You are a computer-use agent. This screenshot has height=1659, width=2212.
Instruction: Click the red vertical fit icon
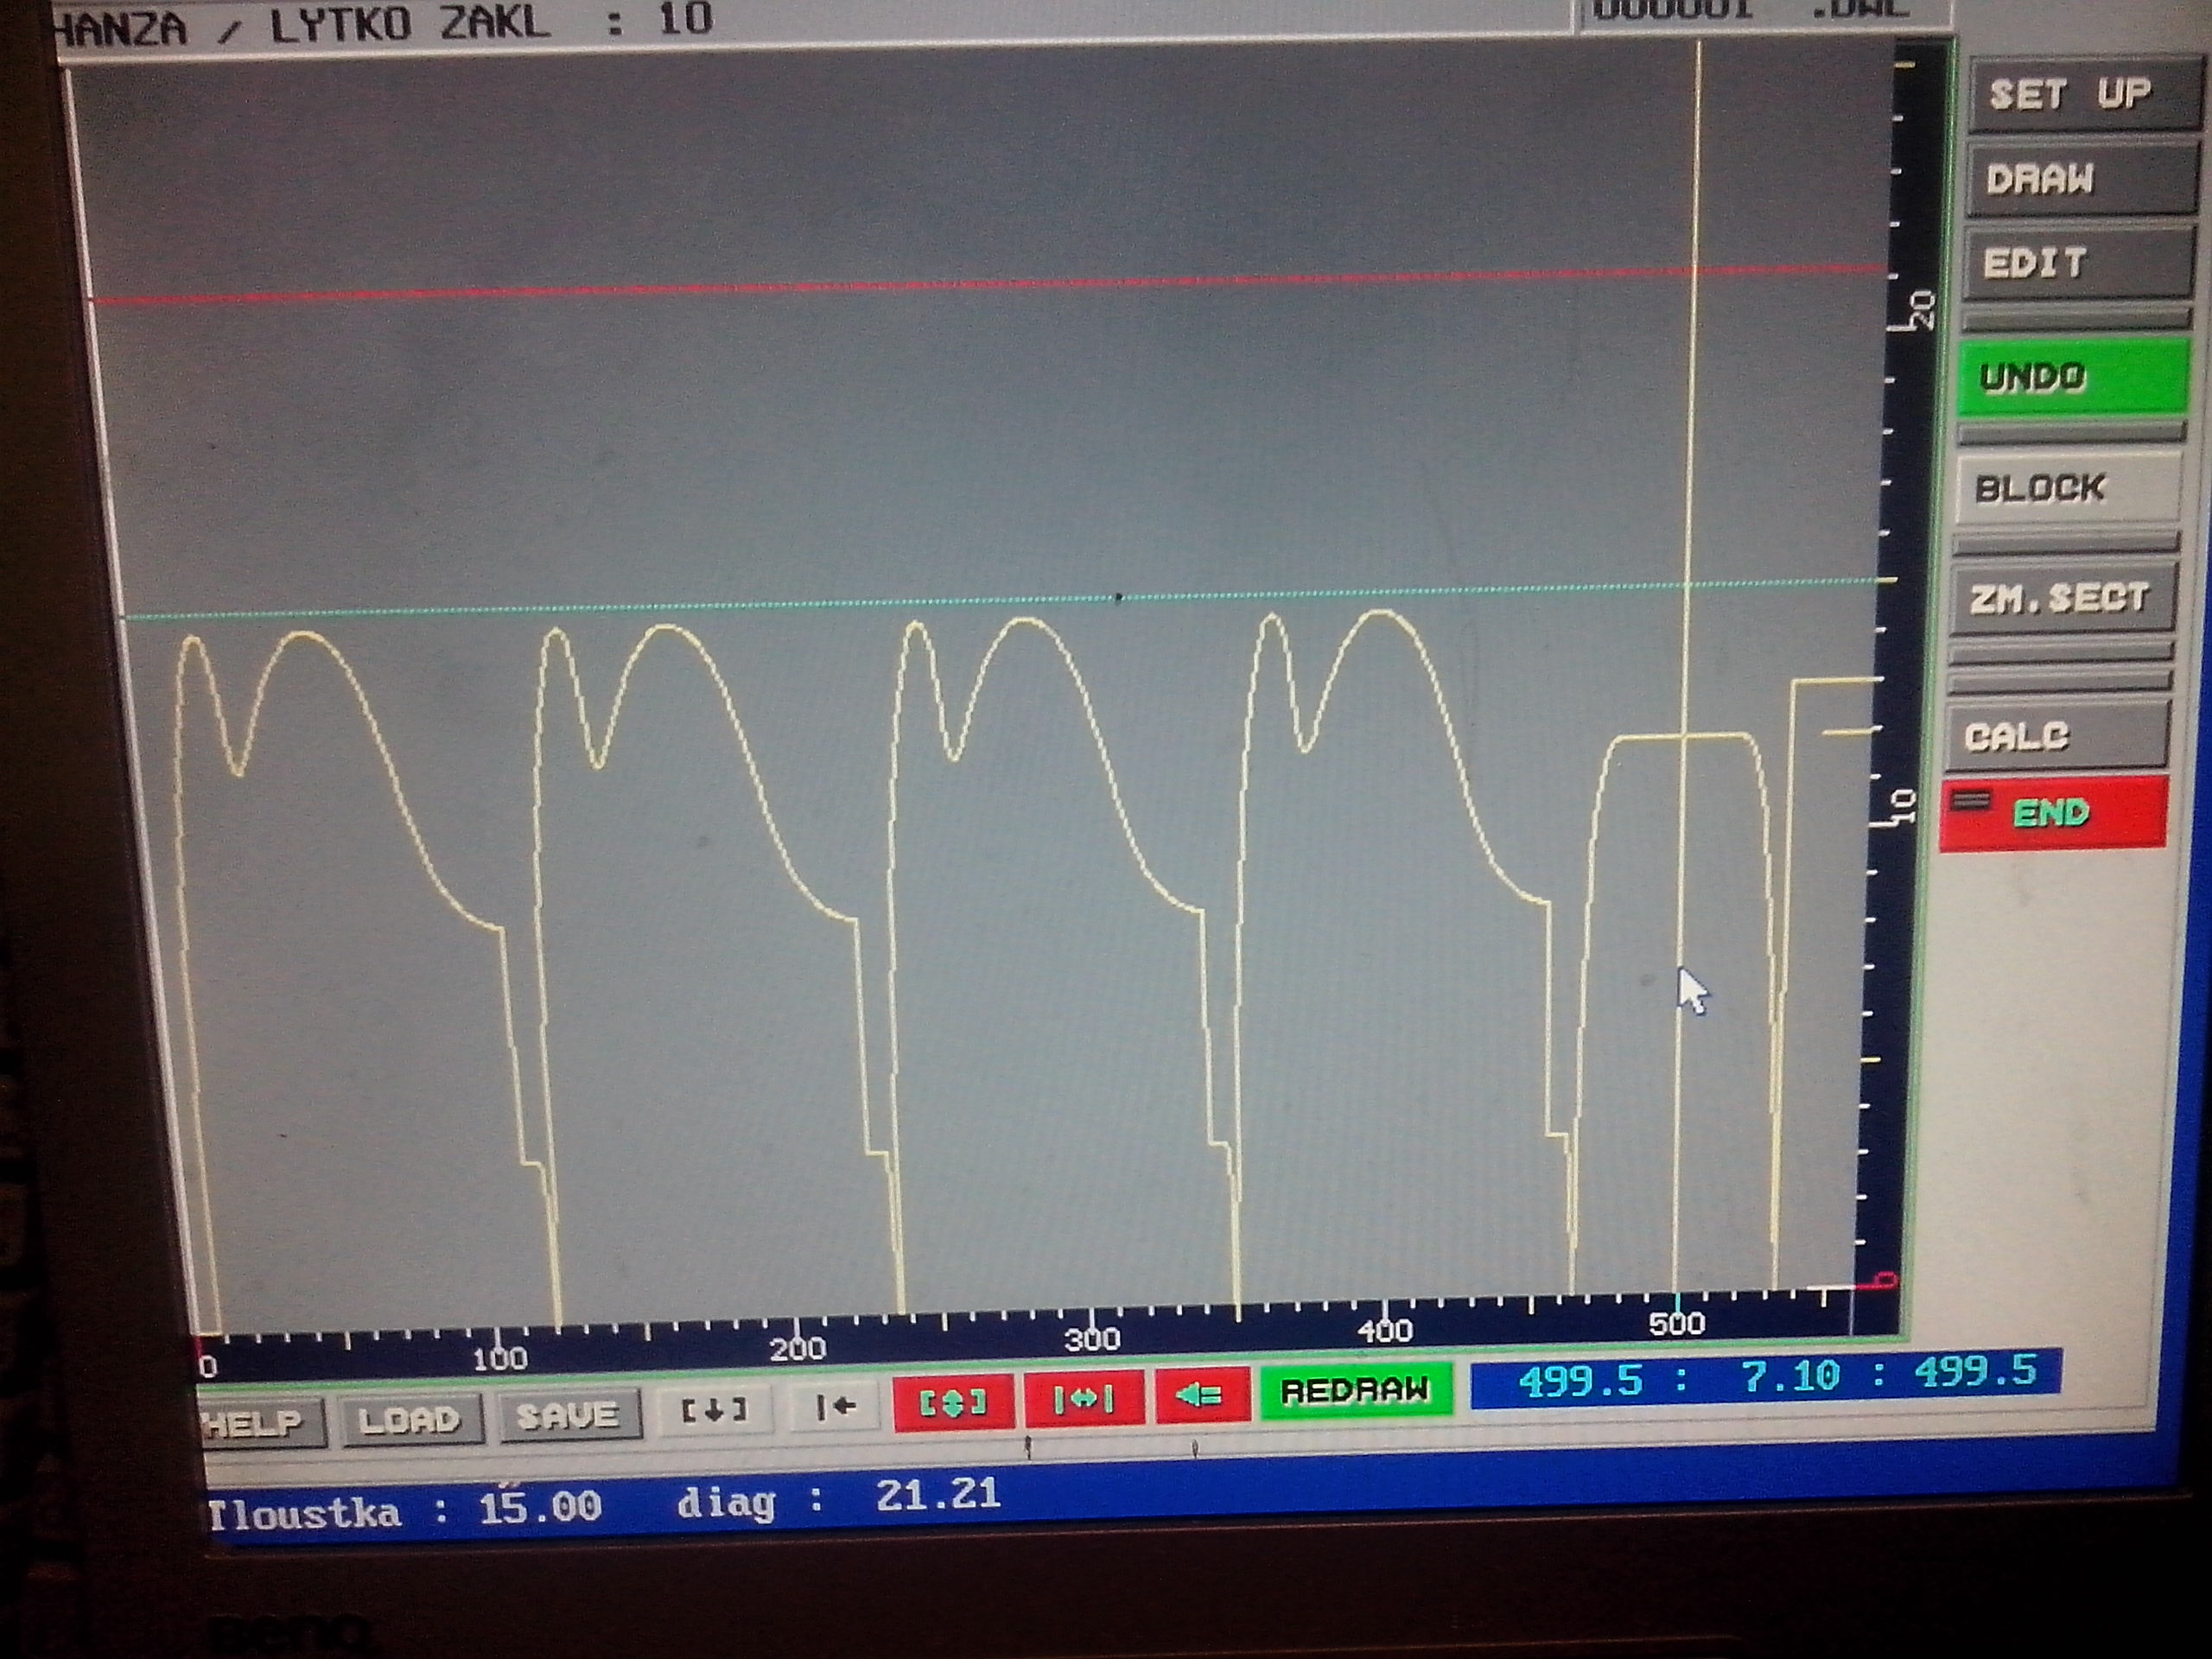(x=952, y=1402)
